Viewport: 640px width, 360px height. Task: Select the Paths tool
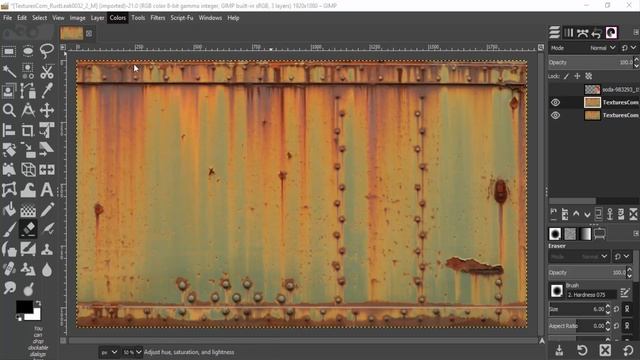point(28,91)
